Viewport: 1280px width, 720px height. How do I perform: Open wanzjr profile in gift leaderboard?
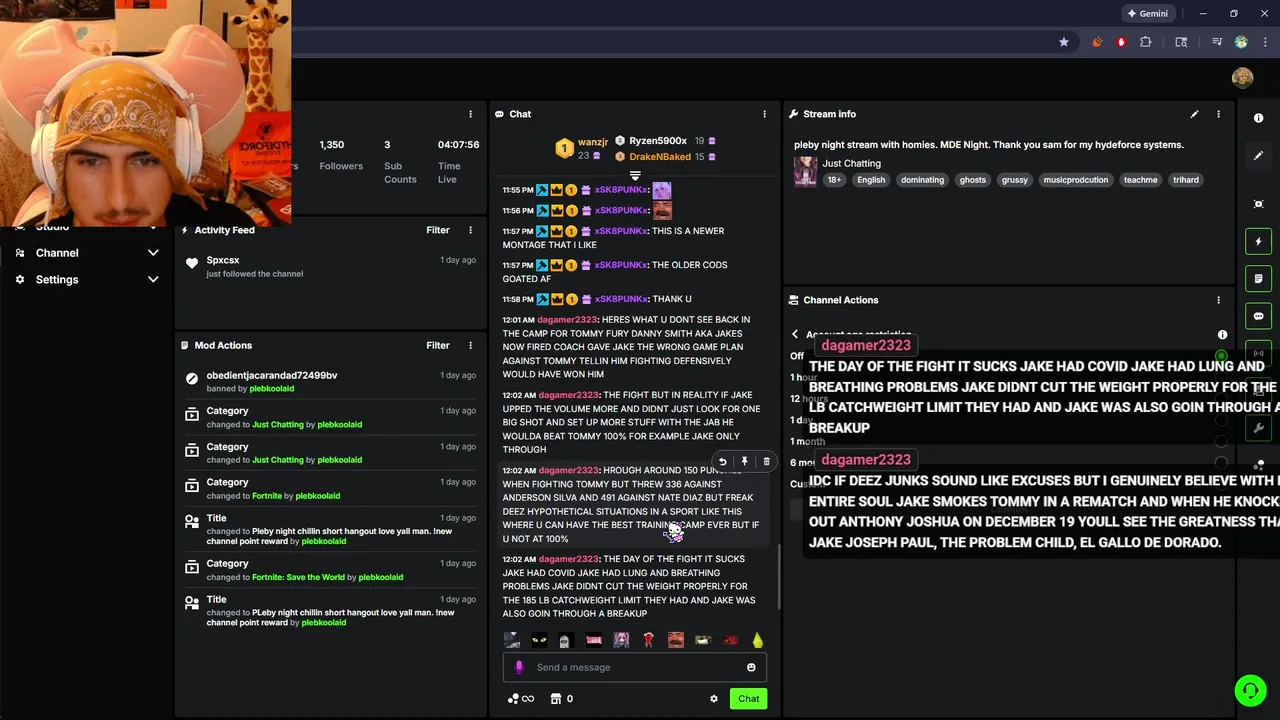[593, 142]
